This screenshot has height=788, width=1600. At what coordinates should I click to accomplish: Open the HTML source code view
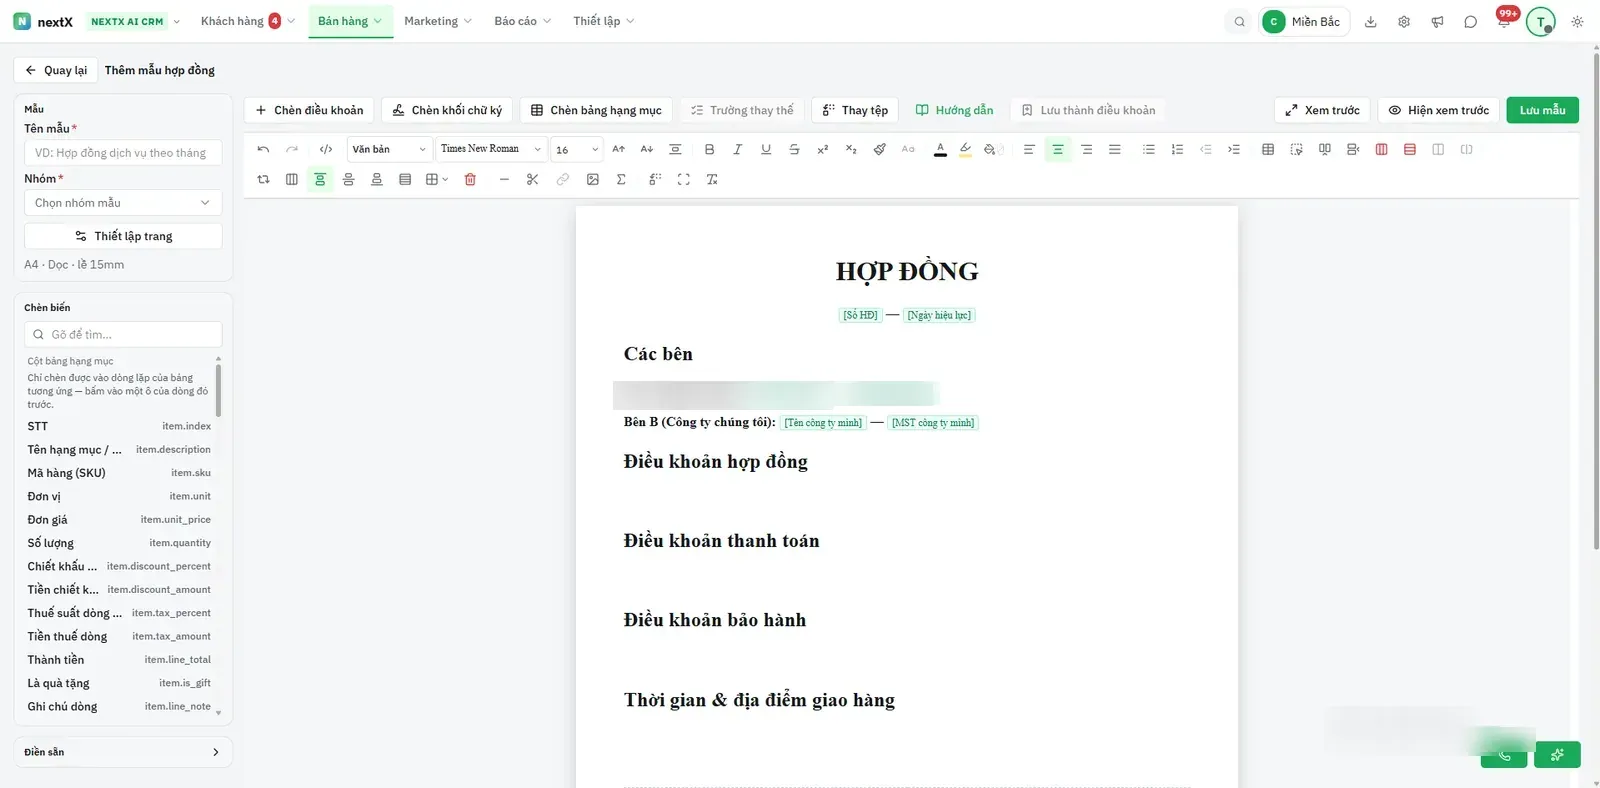pyautogui.click(x=326, y=150)
